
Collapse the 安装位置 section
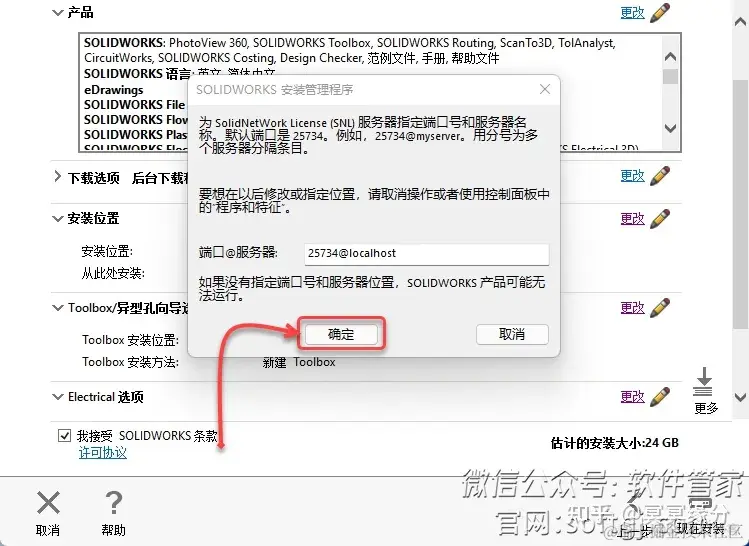coord(58,219)
